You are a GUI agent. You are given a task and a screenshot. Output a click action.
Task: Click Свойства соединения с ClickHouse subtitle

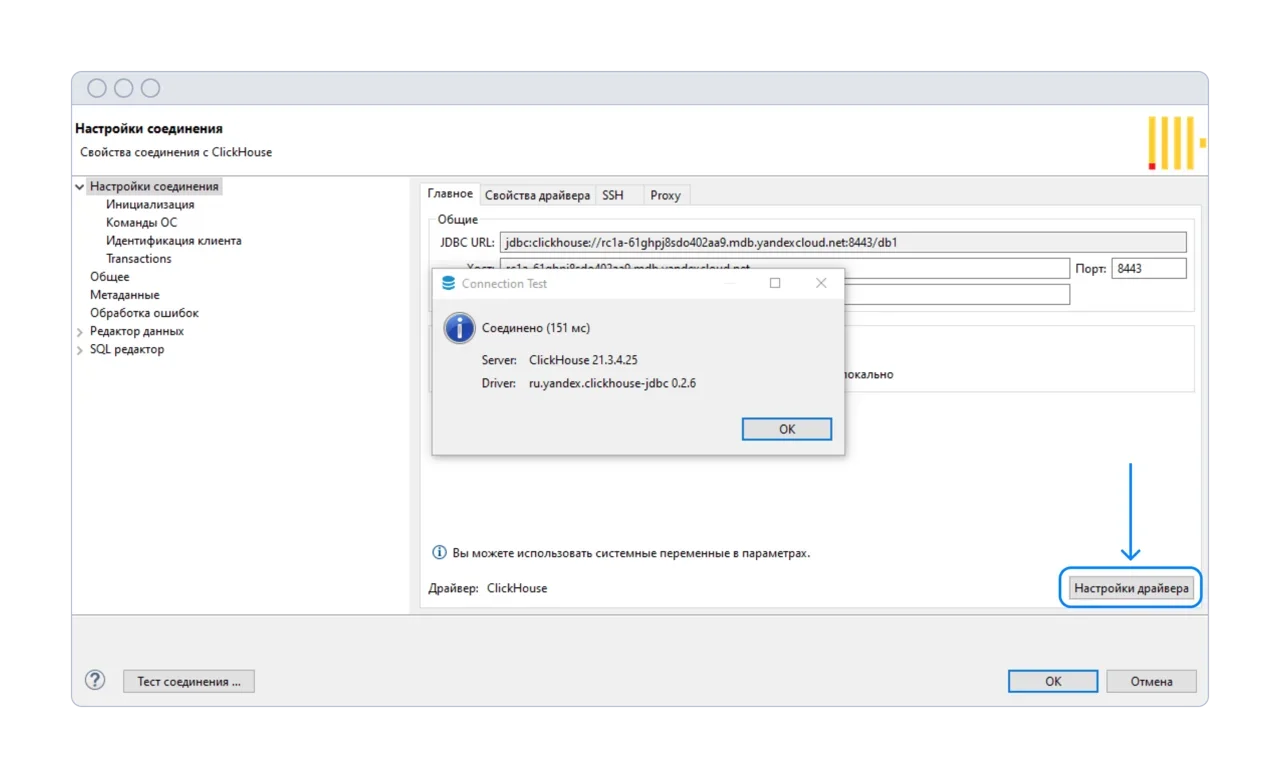[x=176, y=153]
